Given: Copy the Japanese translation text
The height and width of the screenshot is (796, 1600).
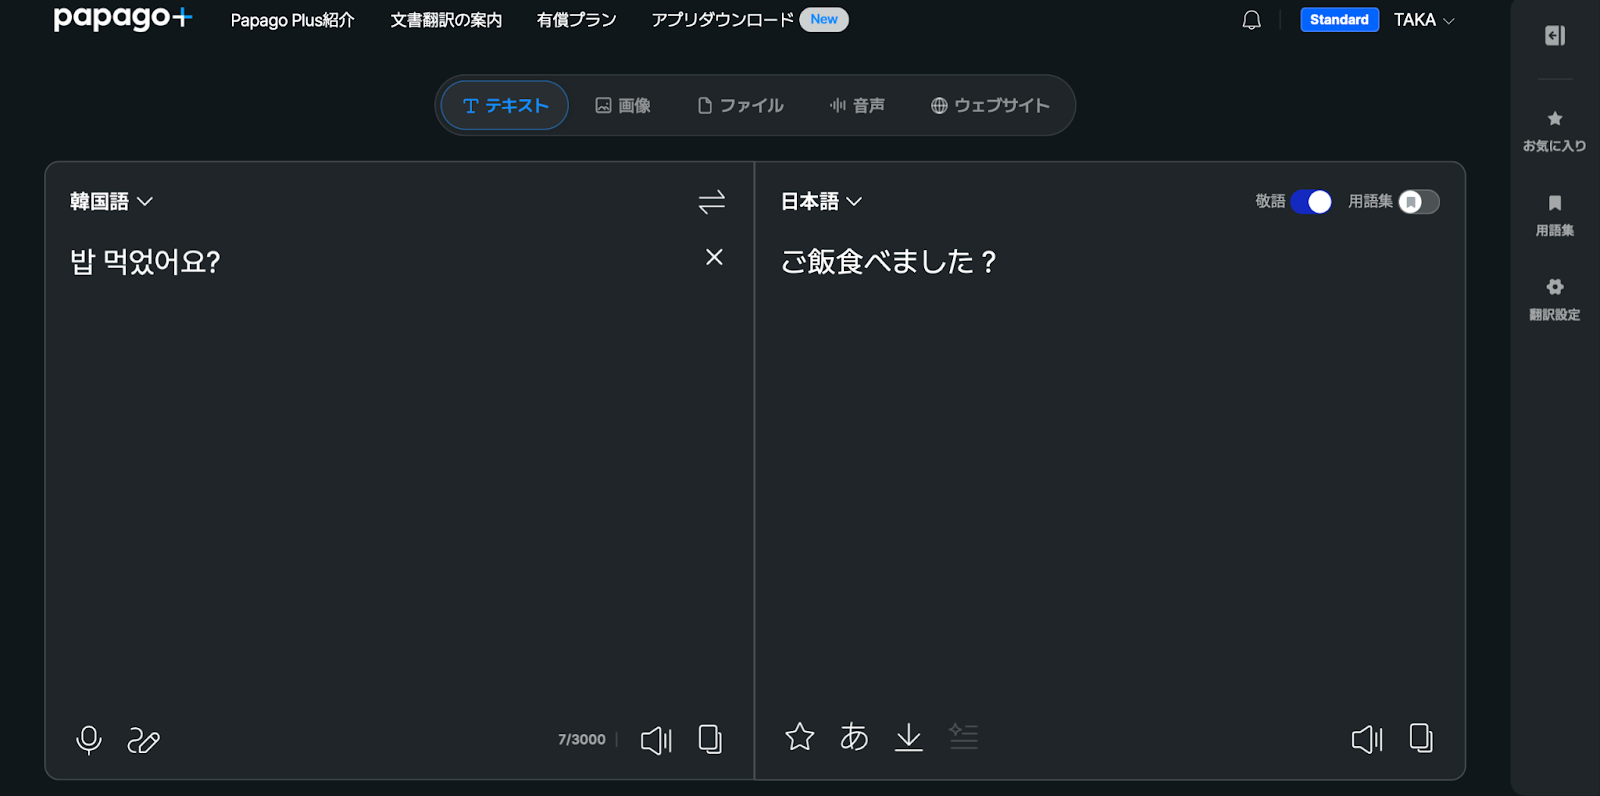Looking at the screenshot, I should [1421, 738].
